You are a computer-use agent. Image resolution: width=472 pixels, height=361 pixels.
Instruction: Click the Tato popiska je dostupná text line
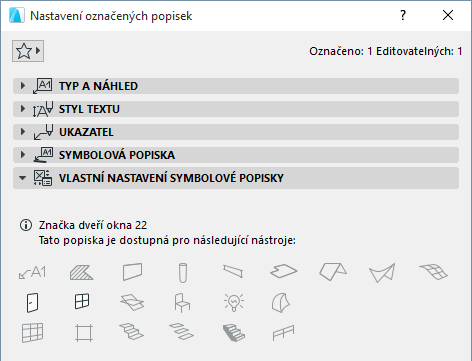click(x=167, y=240)
